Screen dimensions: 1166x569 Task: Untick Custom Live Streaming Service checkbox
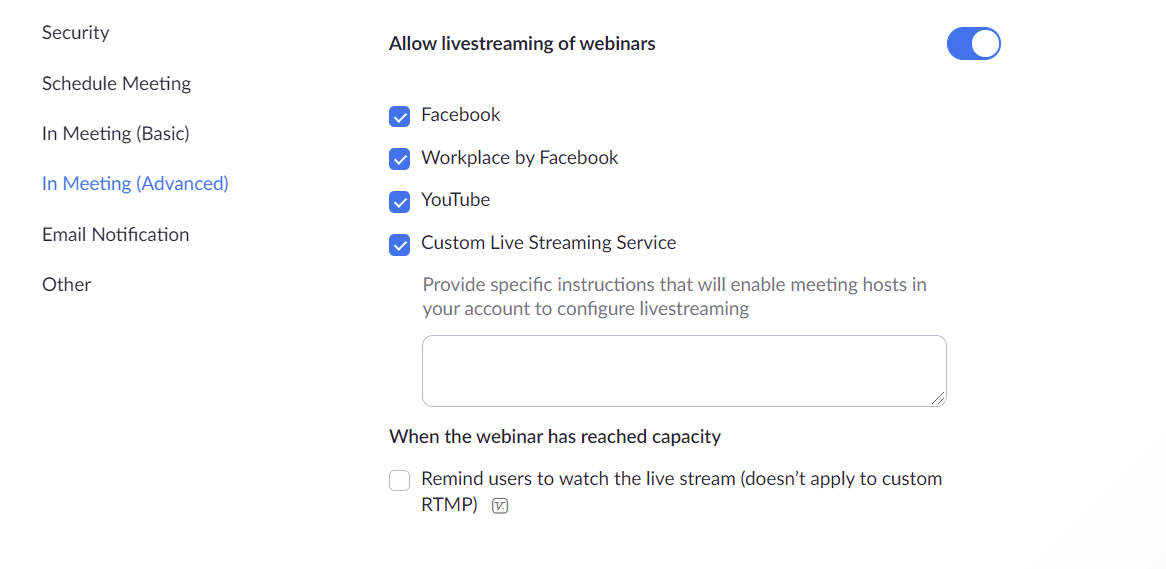point(399,245)
